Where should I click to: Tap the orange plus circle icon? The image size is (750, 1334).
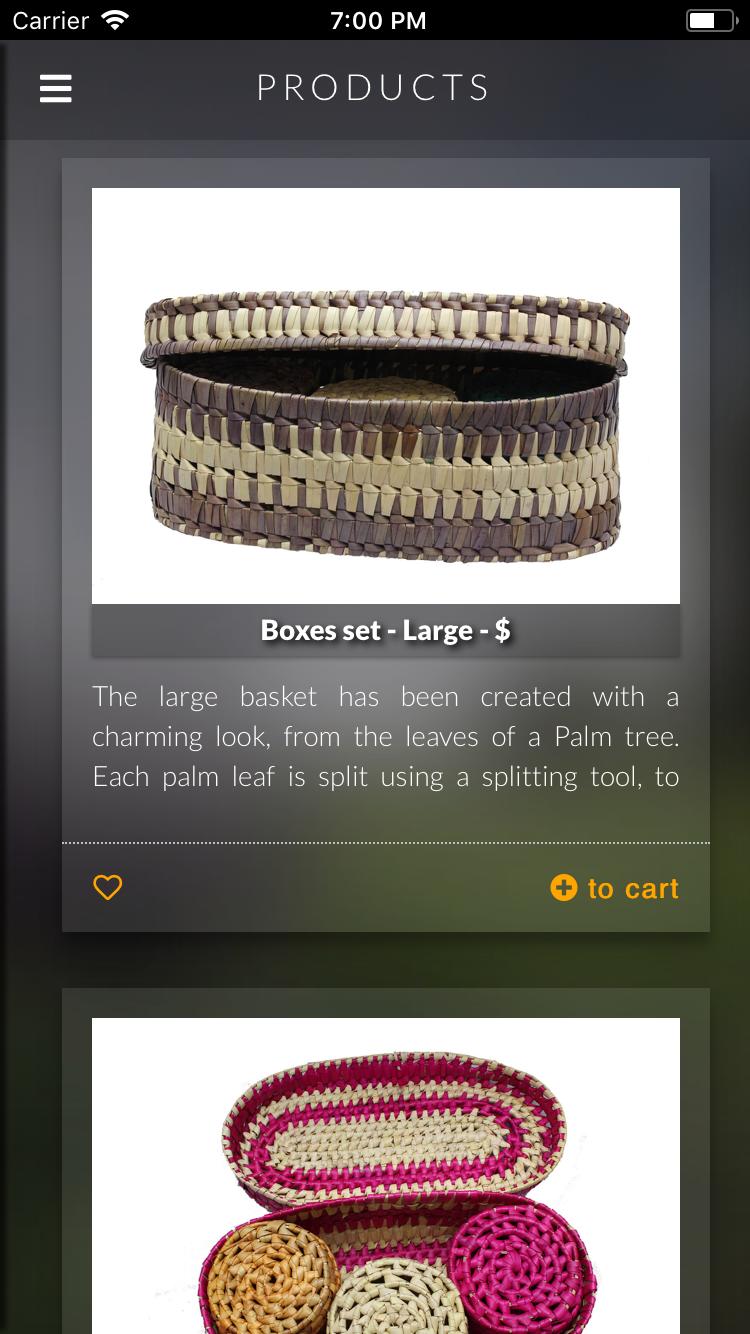click(x=564, y=887)
